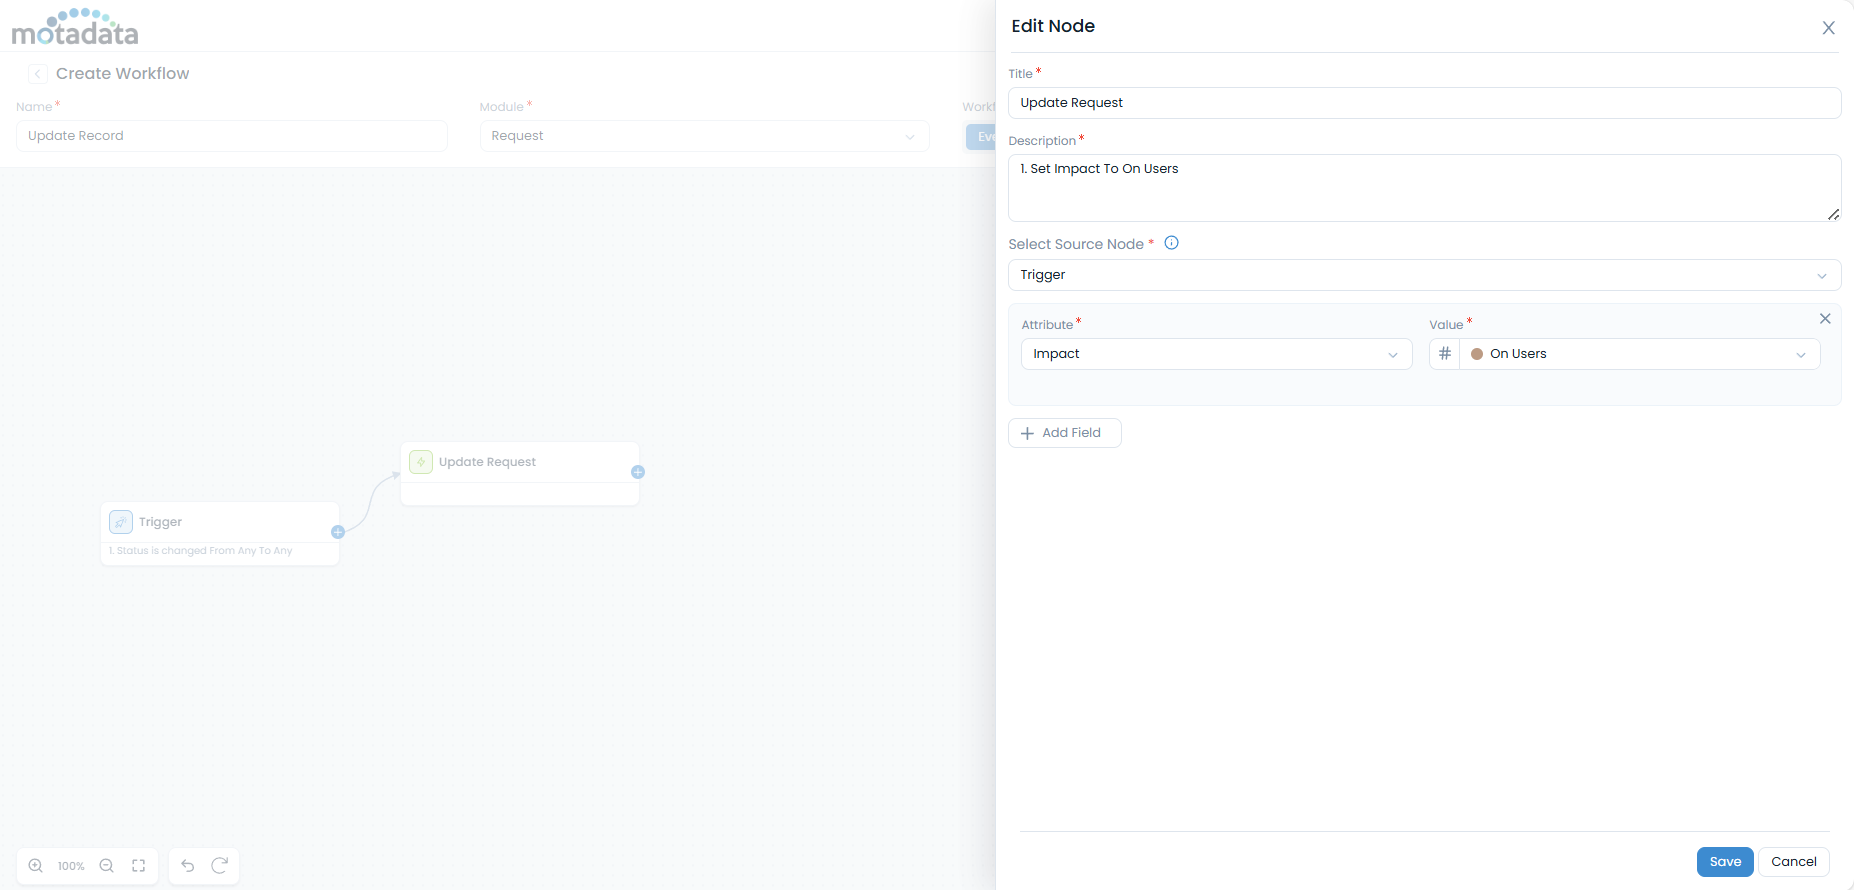
Task: Click the zoom out magnifier icon
Action: pyautogui.click(x=107, y=866)
